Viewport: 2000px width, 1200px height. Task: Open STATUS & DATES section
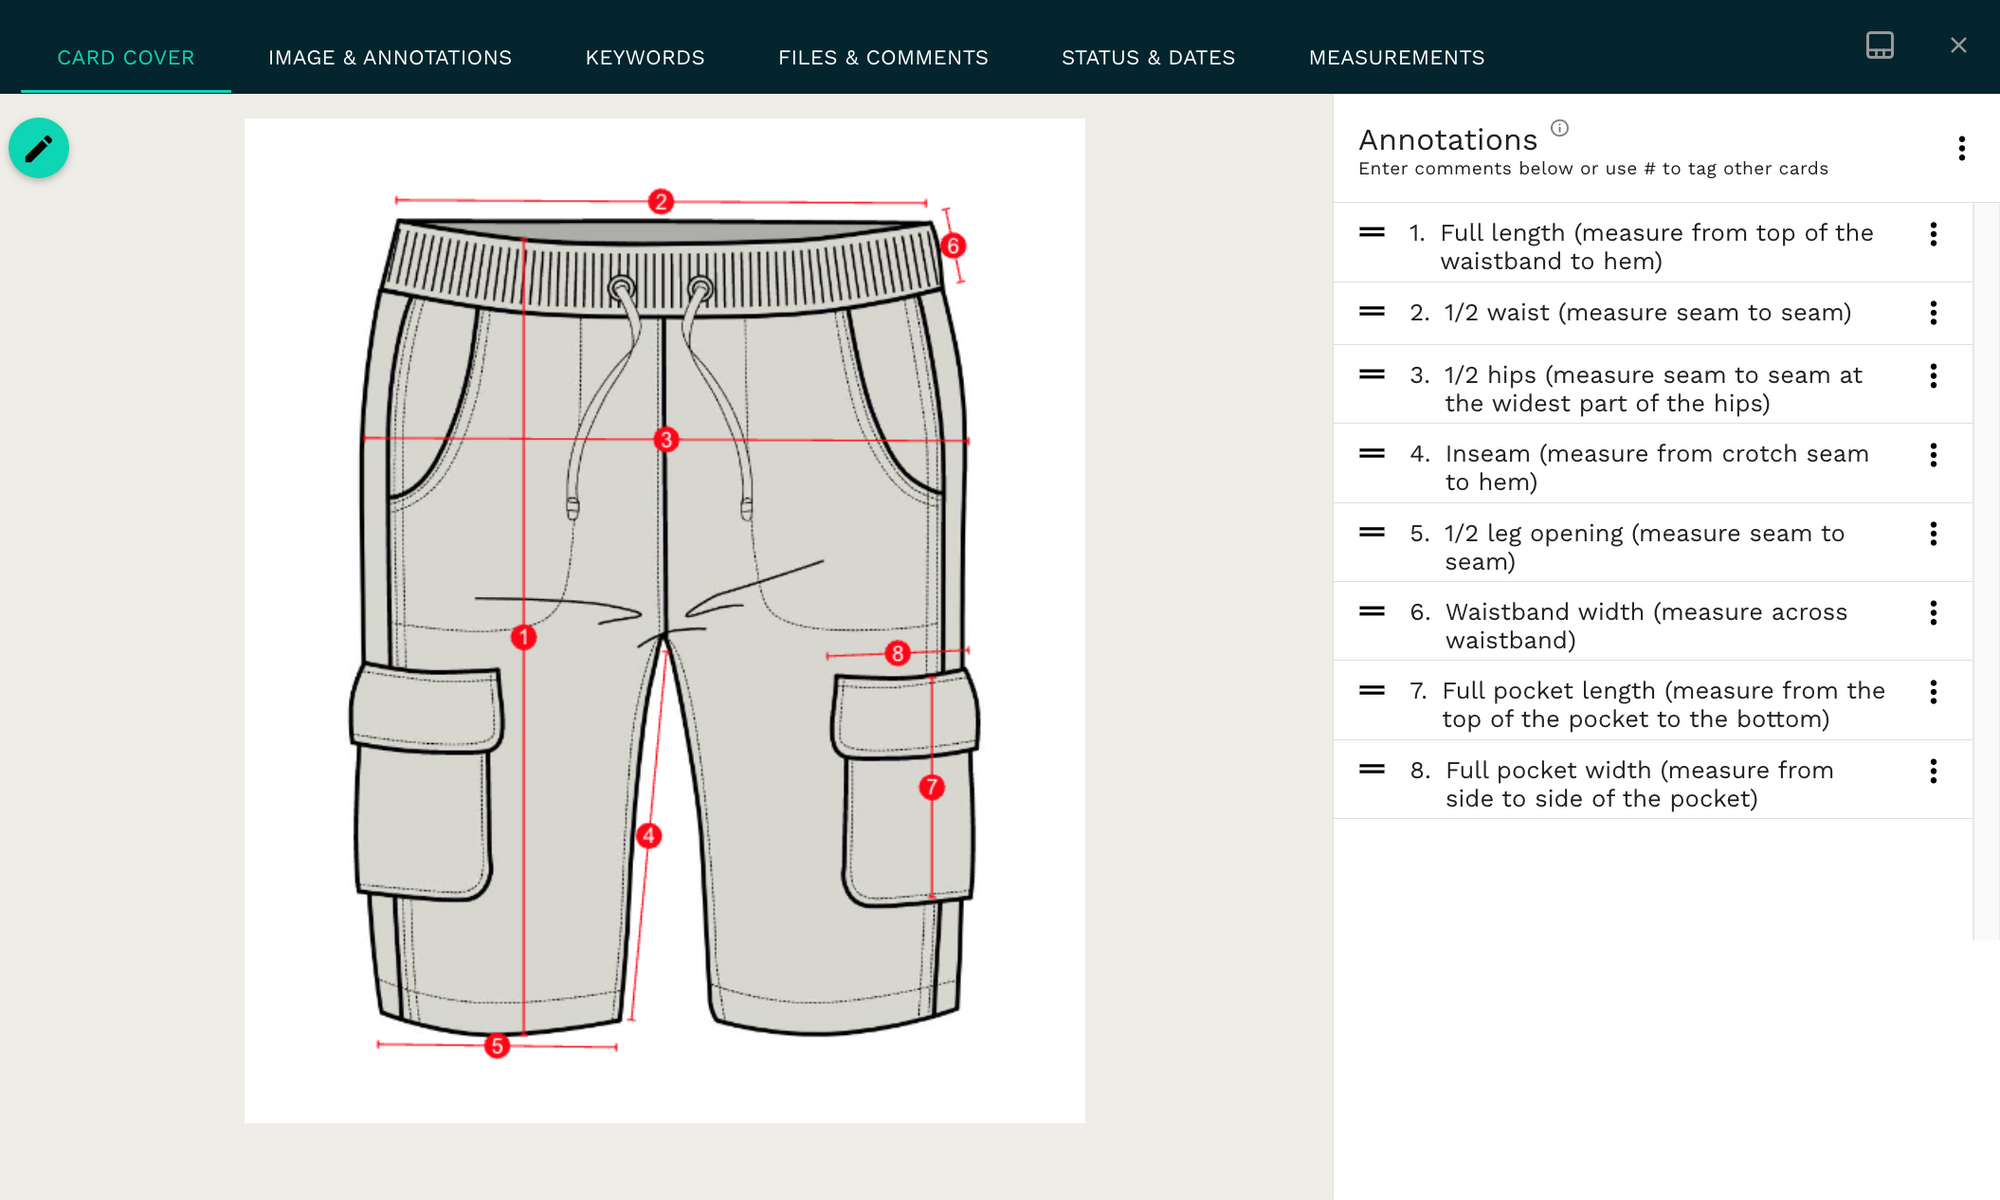pyautogui.click(x=1147, y=57)
